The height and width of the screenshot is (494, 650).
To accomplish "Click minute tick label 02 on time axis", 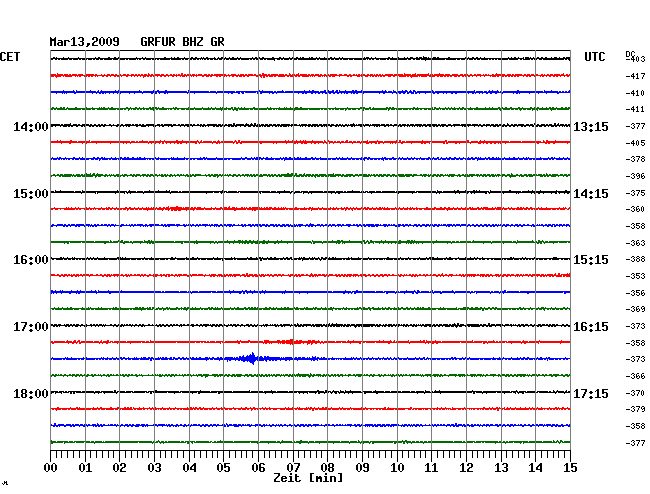I will point(119,467).
